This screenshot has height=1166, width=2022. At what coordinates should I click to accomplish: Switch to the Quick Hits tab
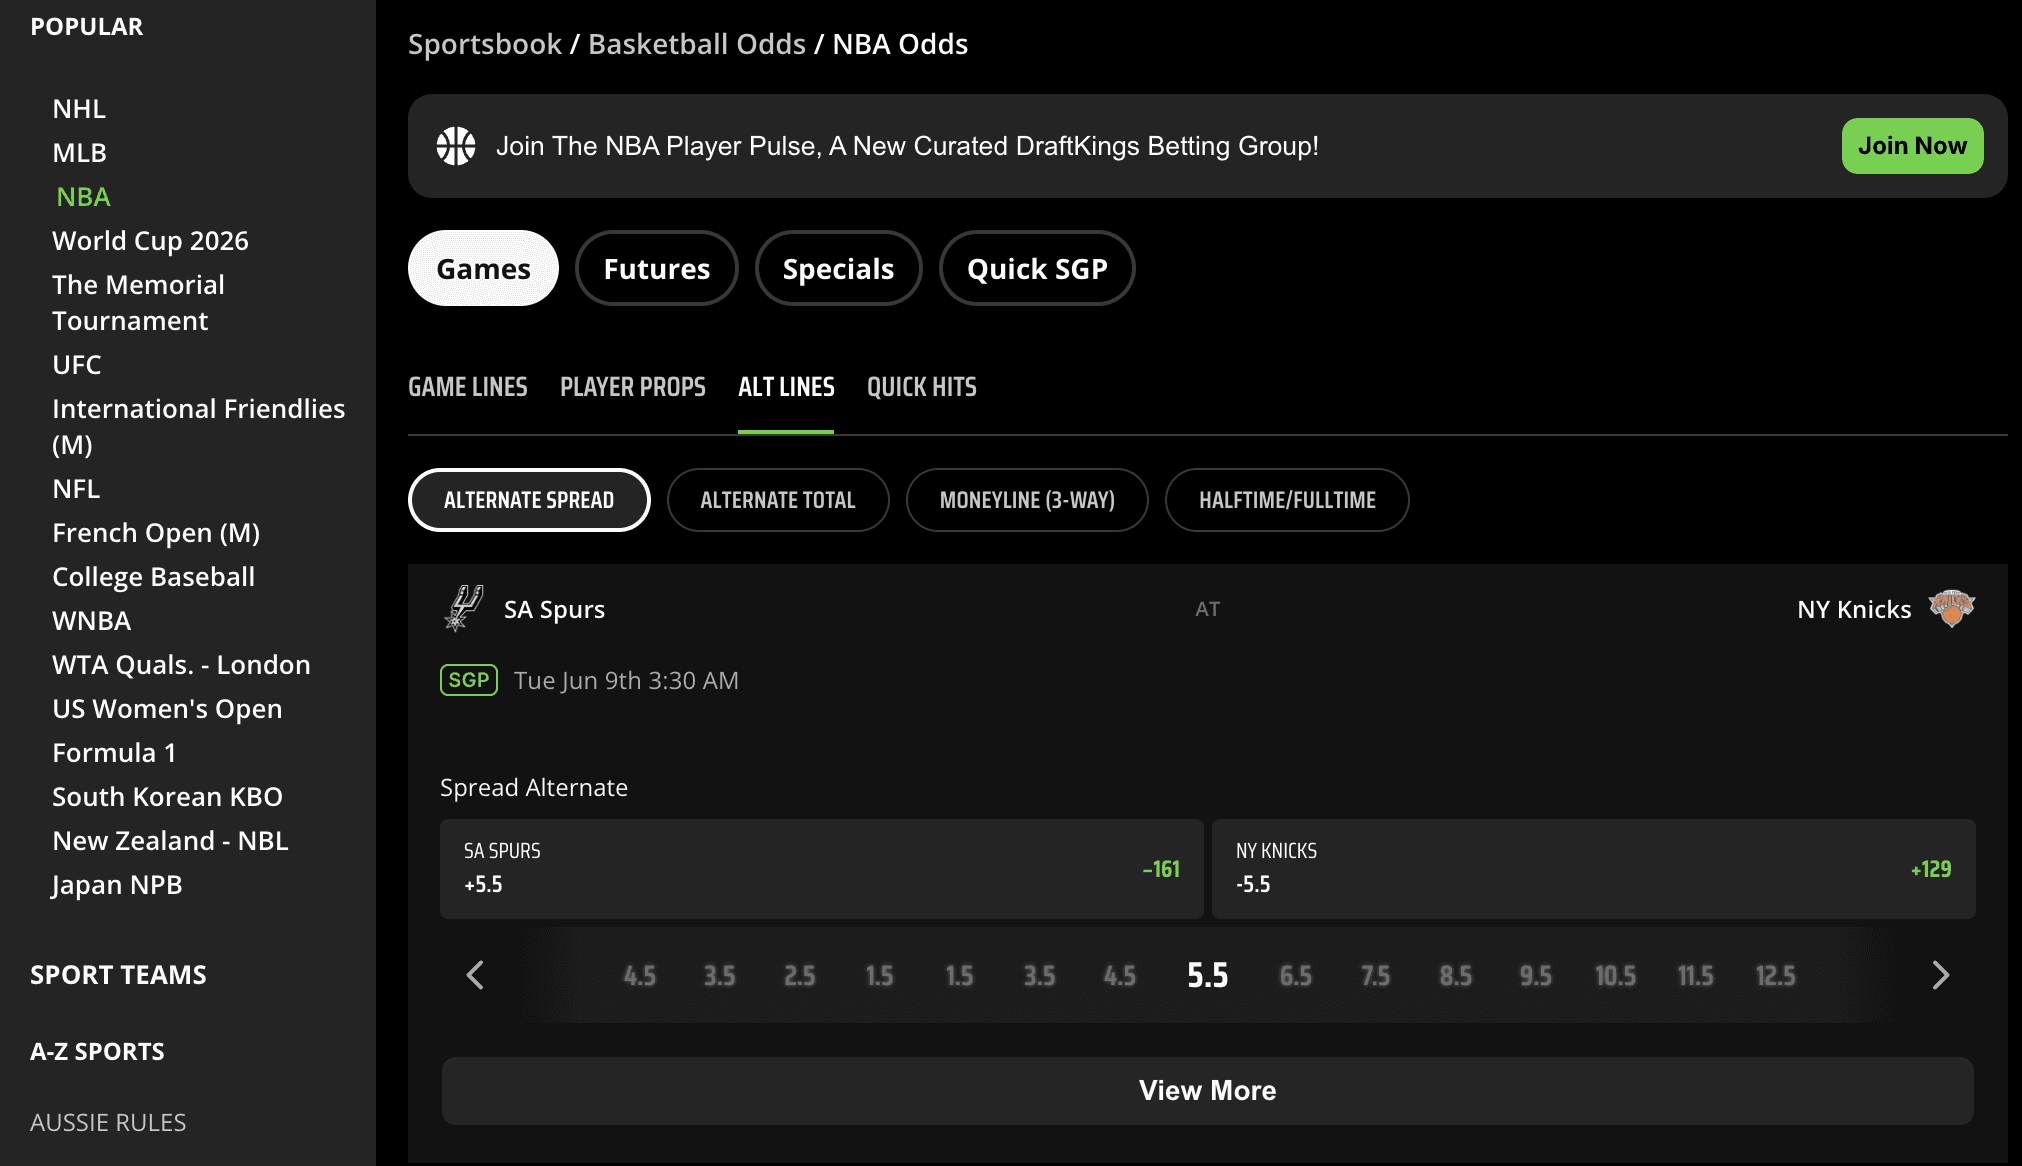(922, 387)
